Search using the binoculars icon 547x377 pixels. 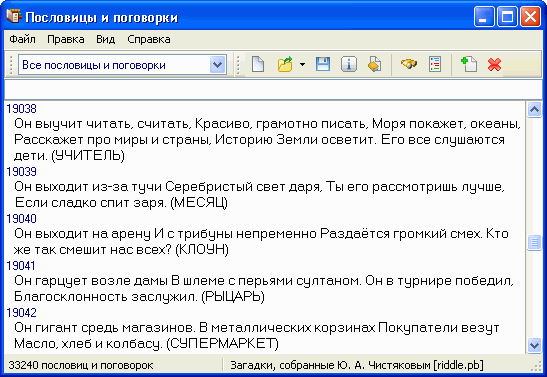point(409,64)
